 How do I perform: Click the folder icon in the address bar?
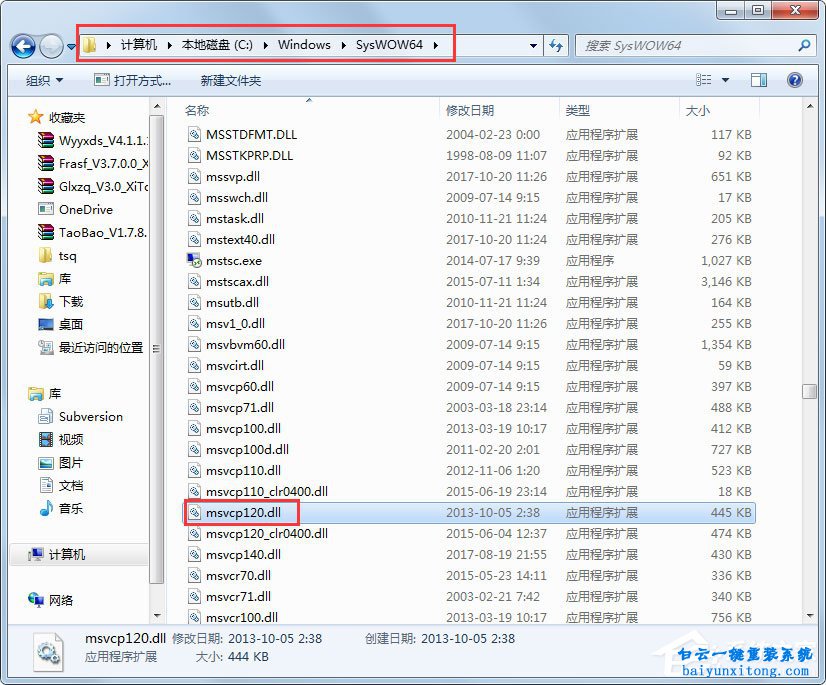point(89,45)
